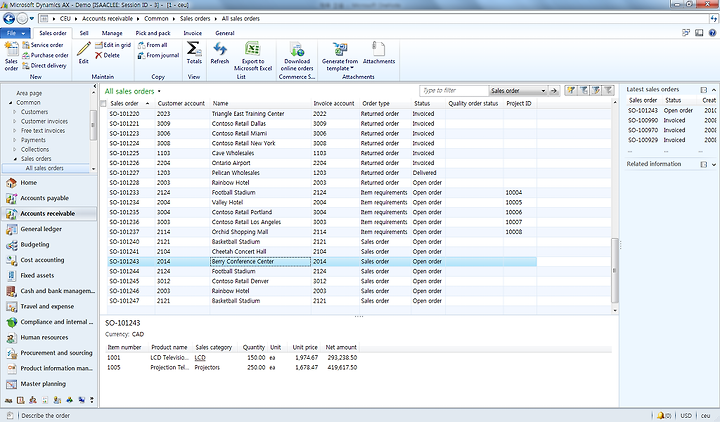
Task: Click the CEU breadcrumb segment
Action: [x=65, y=19]
